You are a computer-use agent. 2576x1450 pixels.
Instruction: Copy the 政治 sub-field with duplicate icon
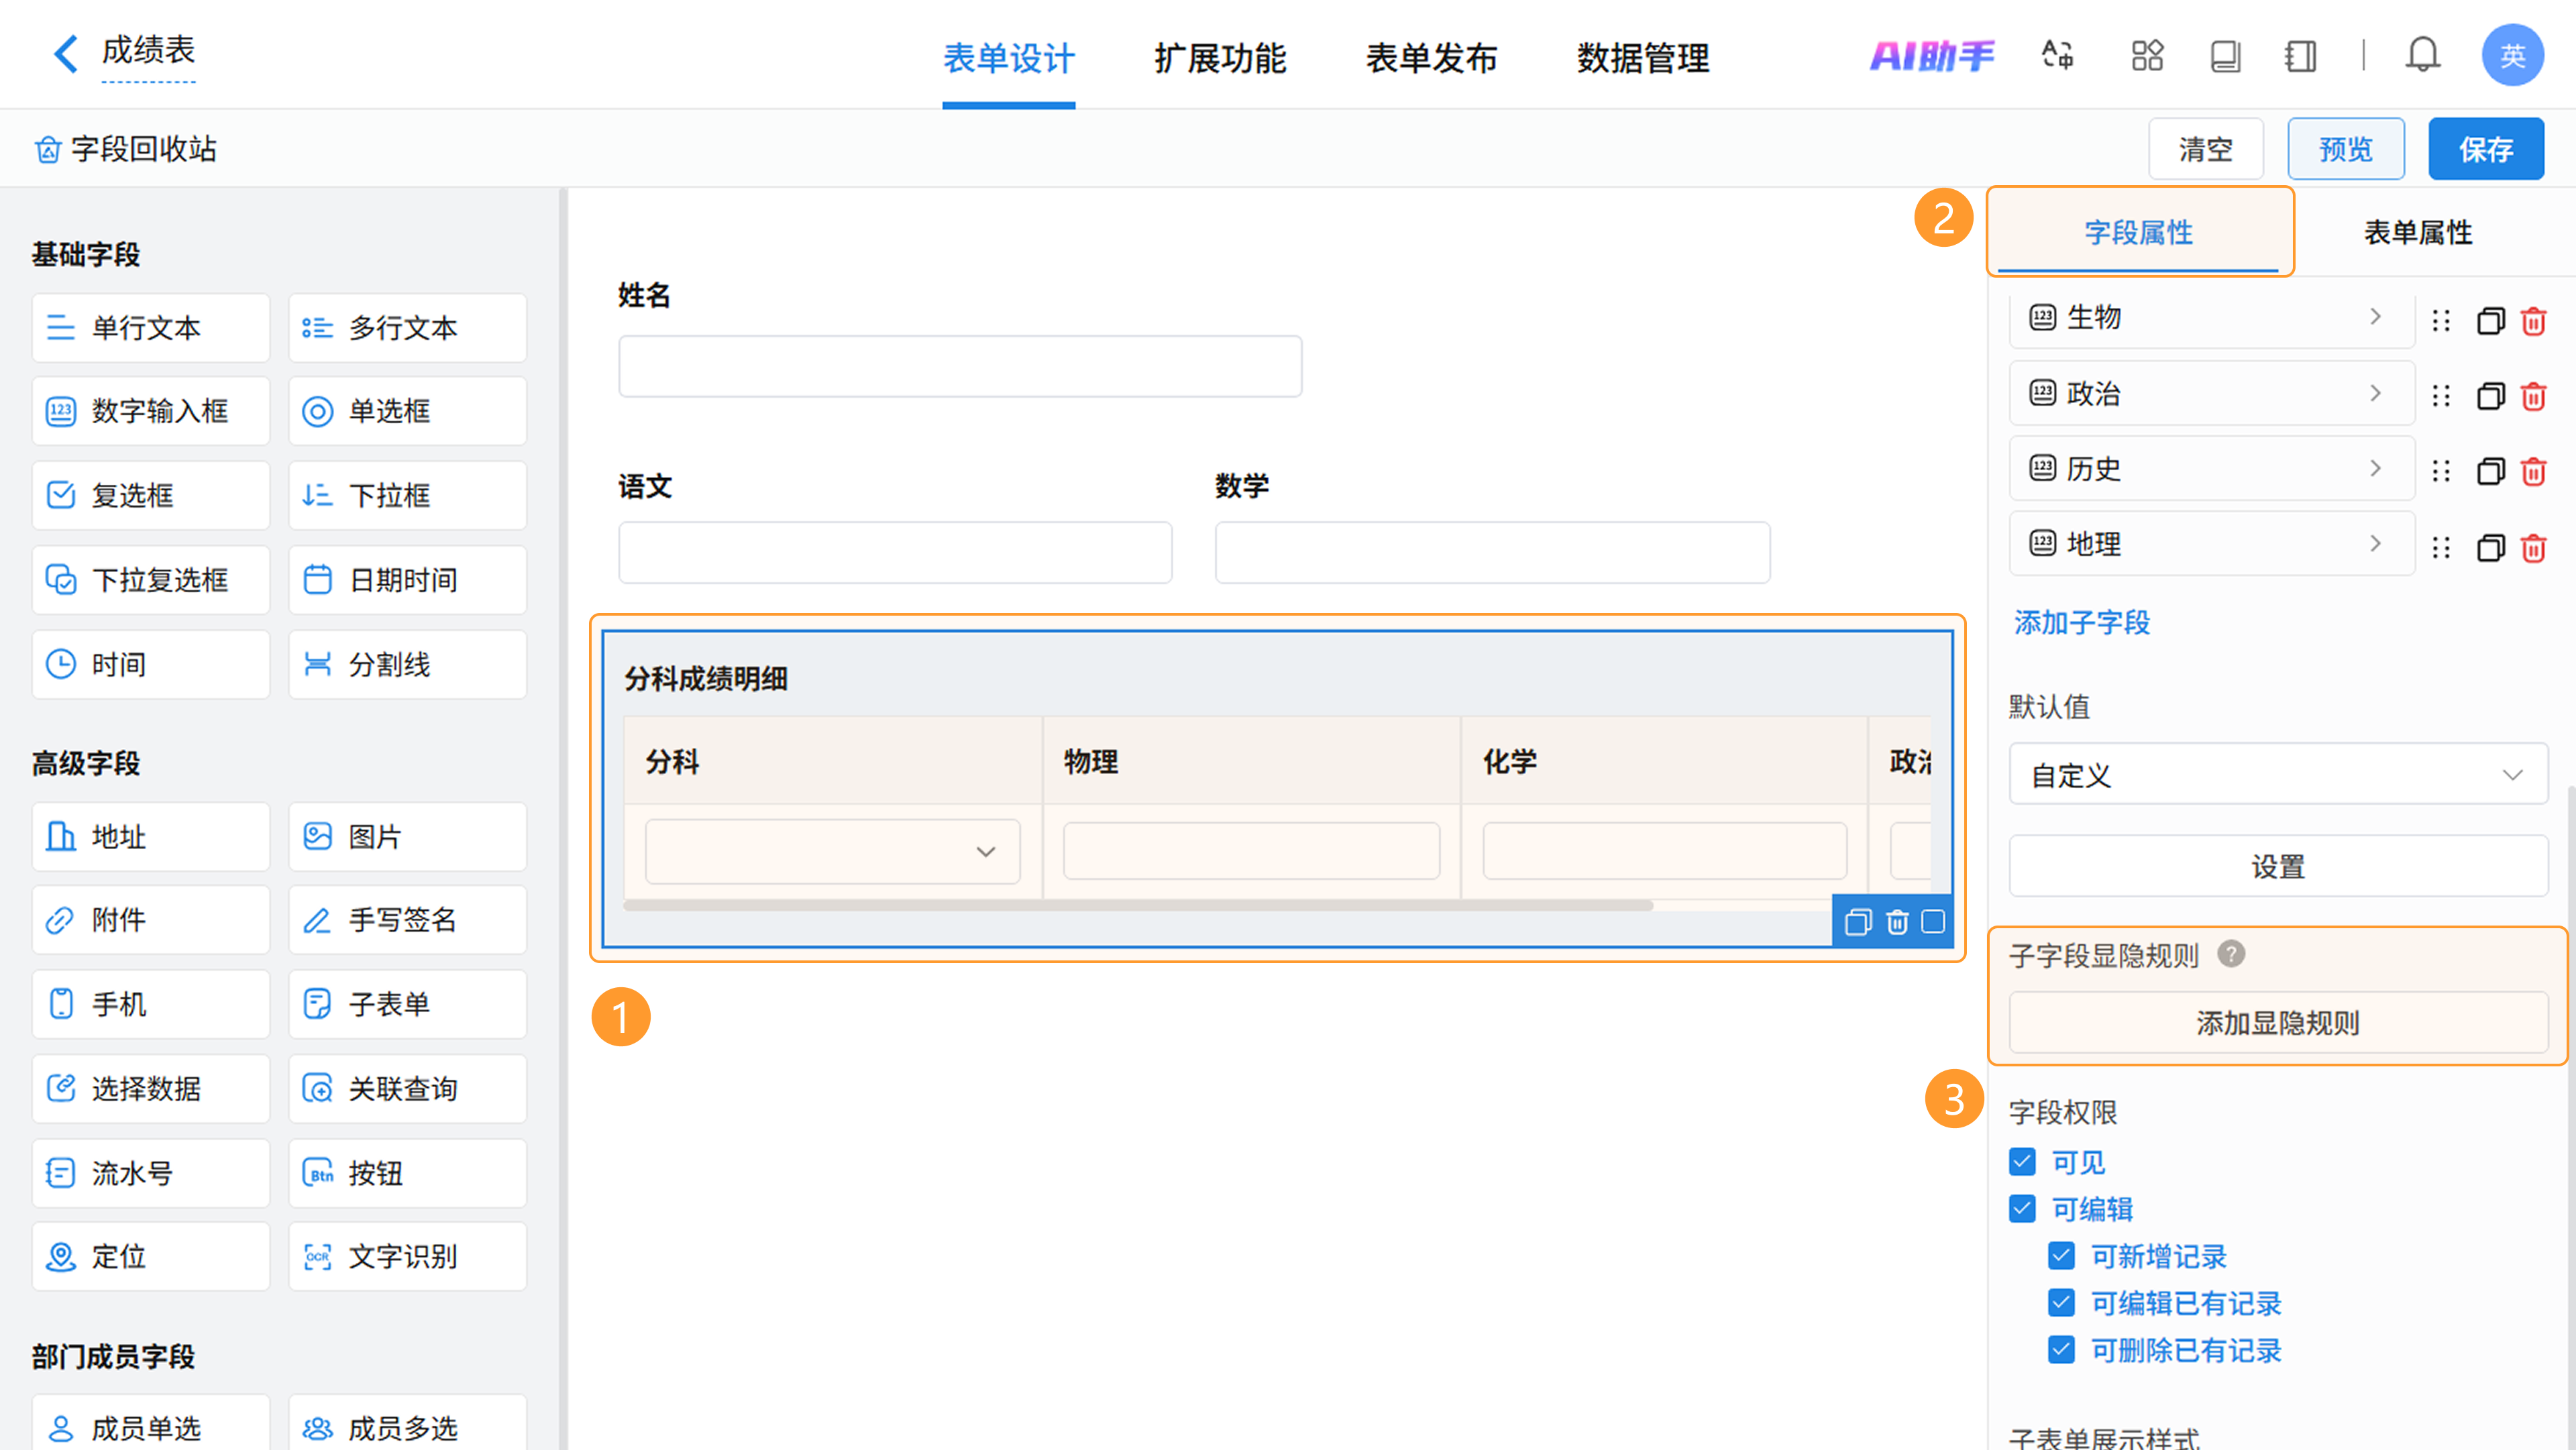[2490, 396]
